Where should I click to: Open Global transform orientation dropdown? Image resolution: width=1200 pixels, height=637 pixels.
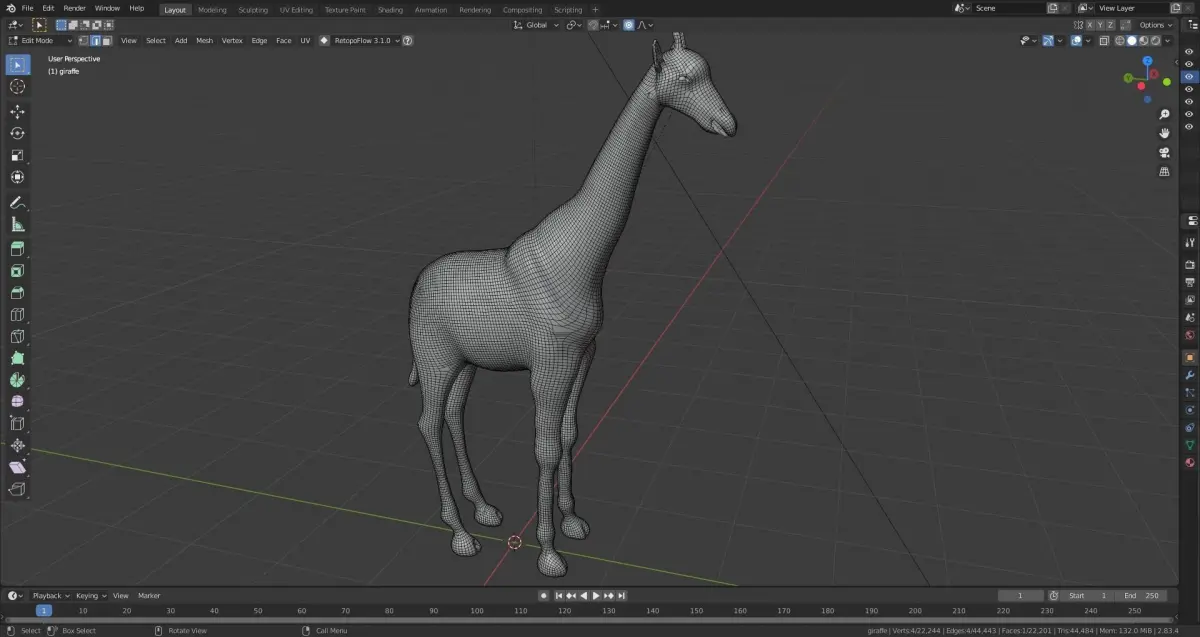click(537, 24)
